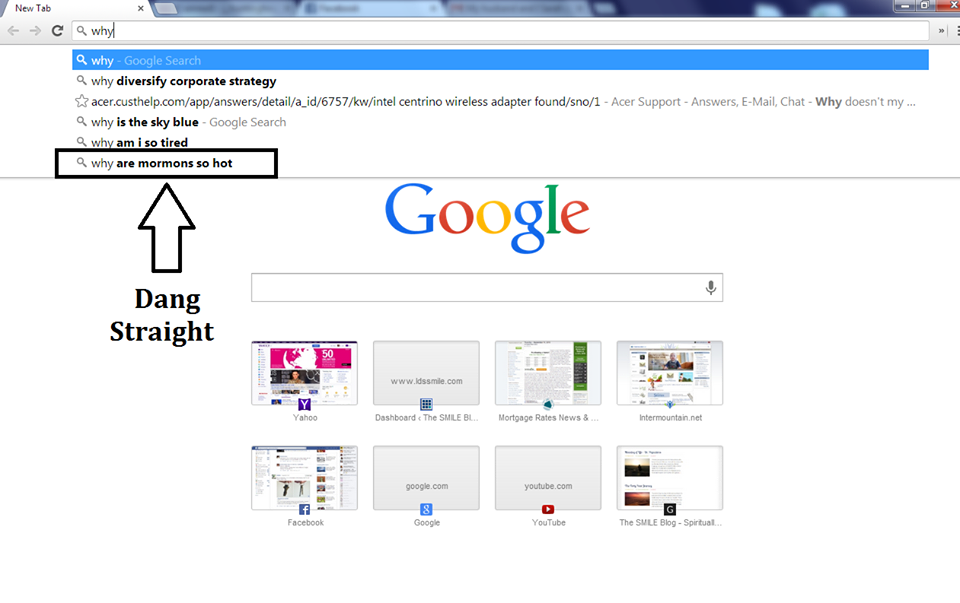The image size is (960, 603).
Task: Expand hidden toolbar items with chevron
Action: [942, 31]
